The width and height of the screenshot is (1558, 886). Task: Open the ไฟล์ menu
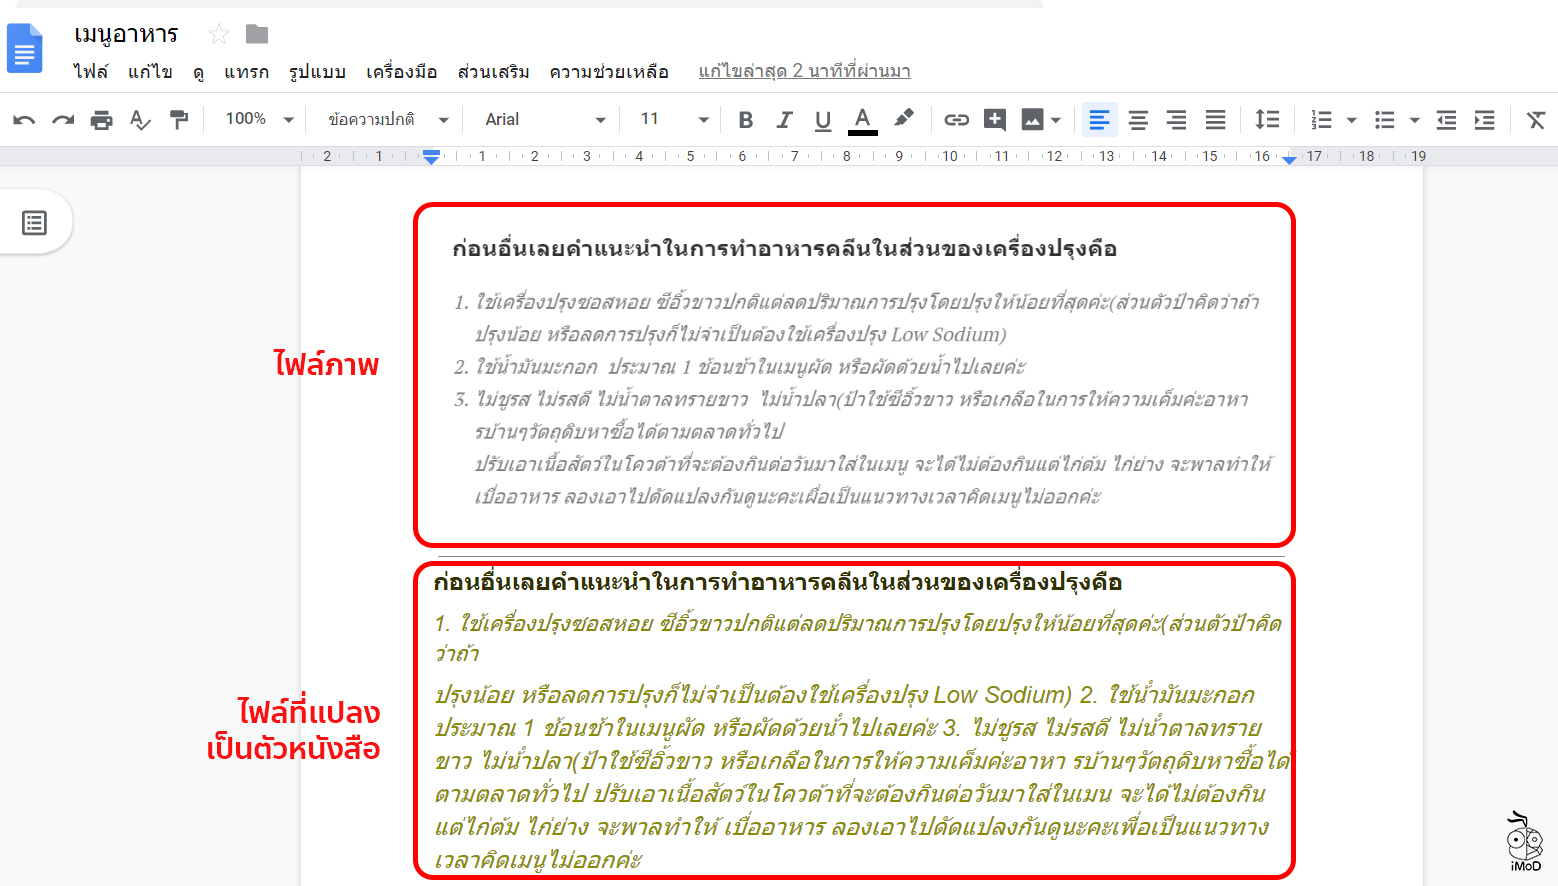point(90,71)
